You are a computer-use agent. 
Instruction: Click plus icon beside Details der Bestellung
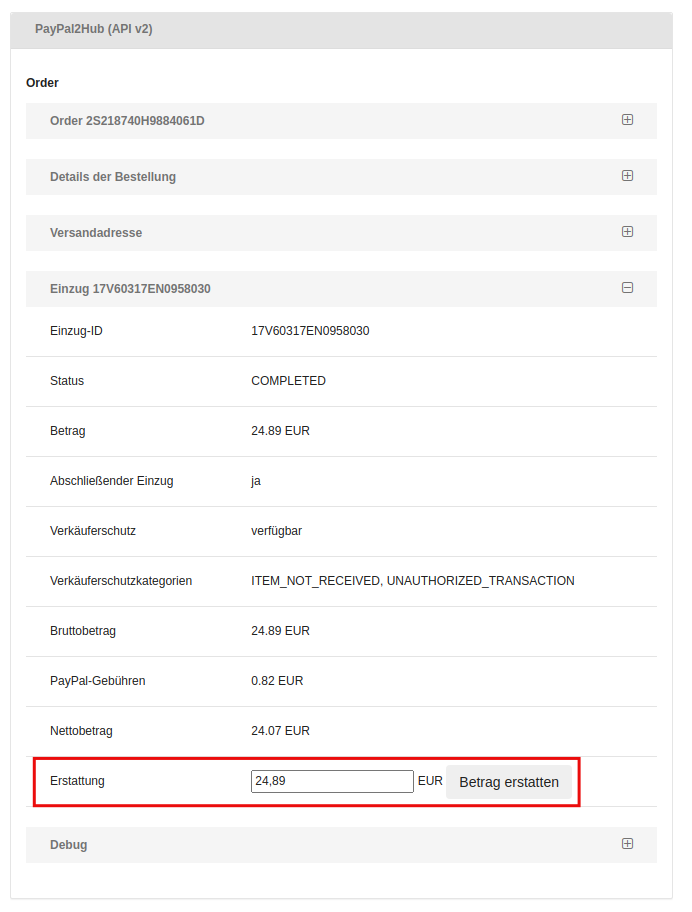tap(627, 176)
